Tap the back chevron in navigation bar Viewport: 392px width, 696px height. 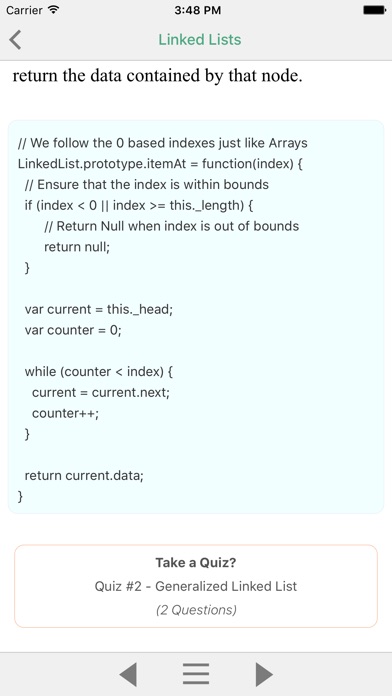point(15,40)
